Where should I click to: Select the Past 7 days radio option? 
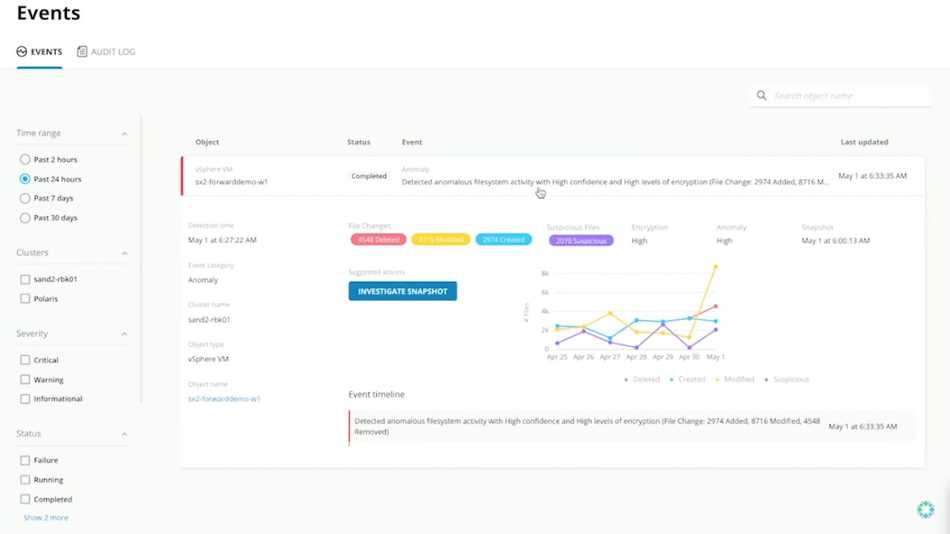[x=25, y=198]
